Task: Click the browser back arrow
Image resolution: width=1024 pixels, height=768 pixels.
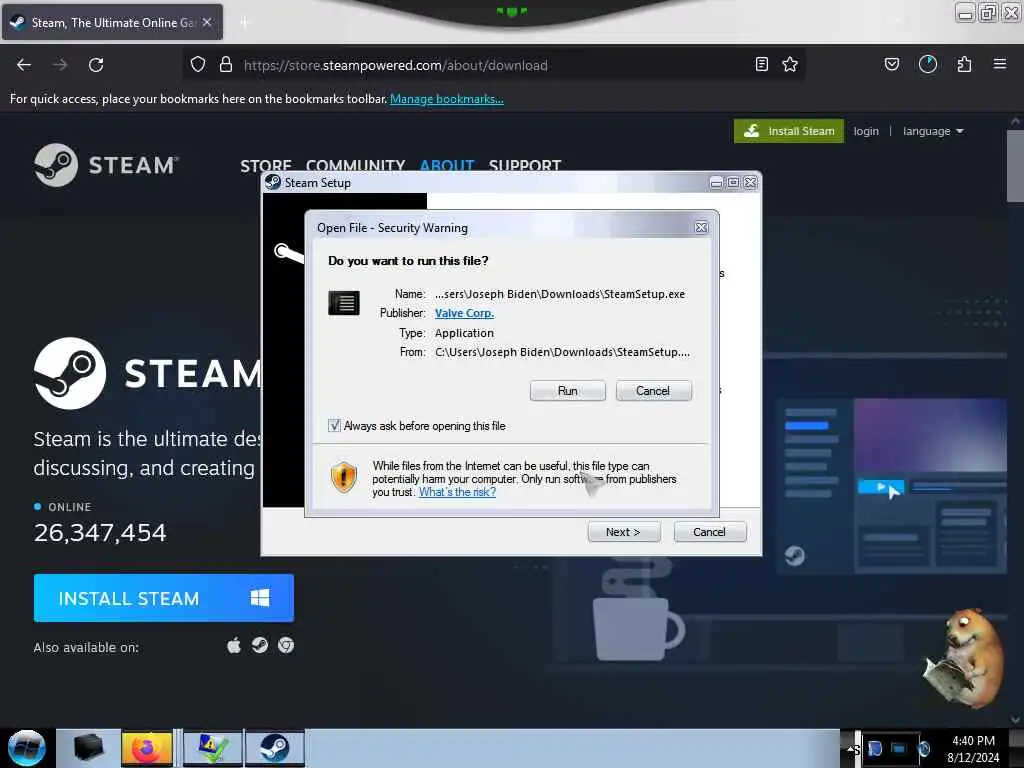Action: coord(24,65)
